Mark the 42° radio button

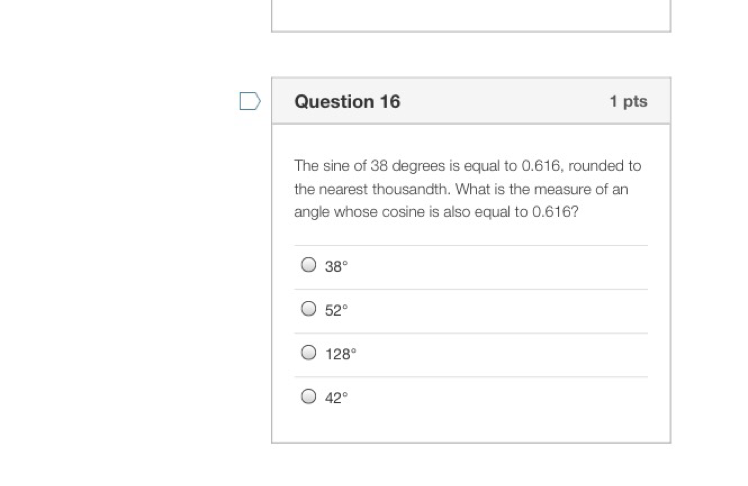[309, 396]
